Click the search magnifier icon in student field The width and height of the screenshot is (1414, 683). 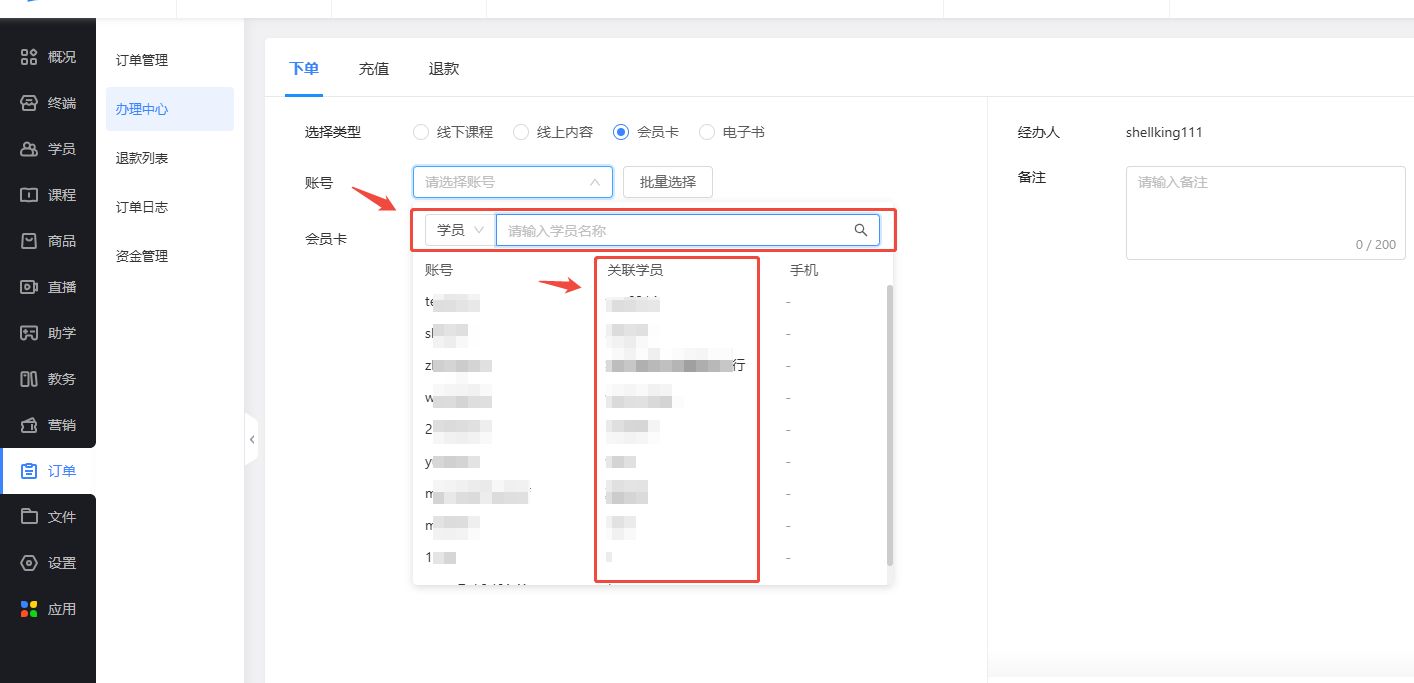860,230
